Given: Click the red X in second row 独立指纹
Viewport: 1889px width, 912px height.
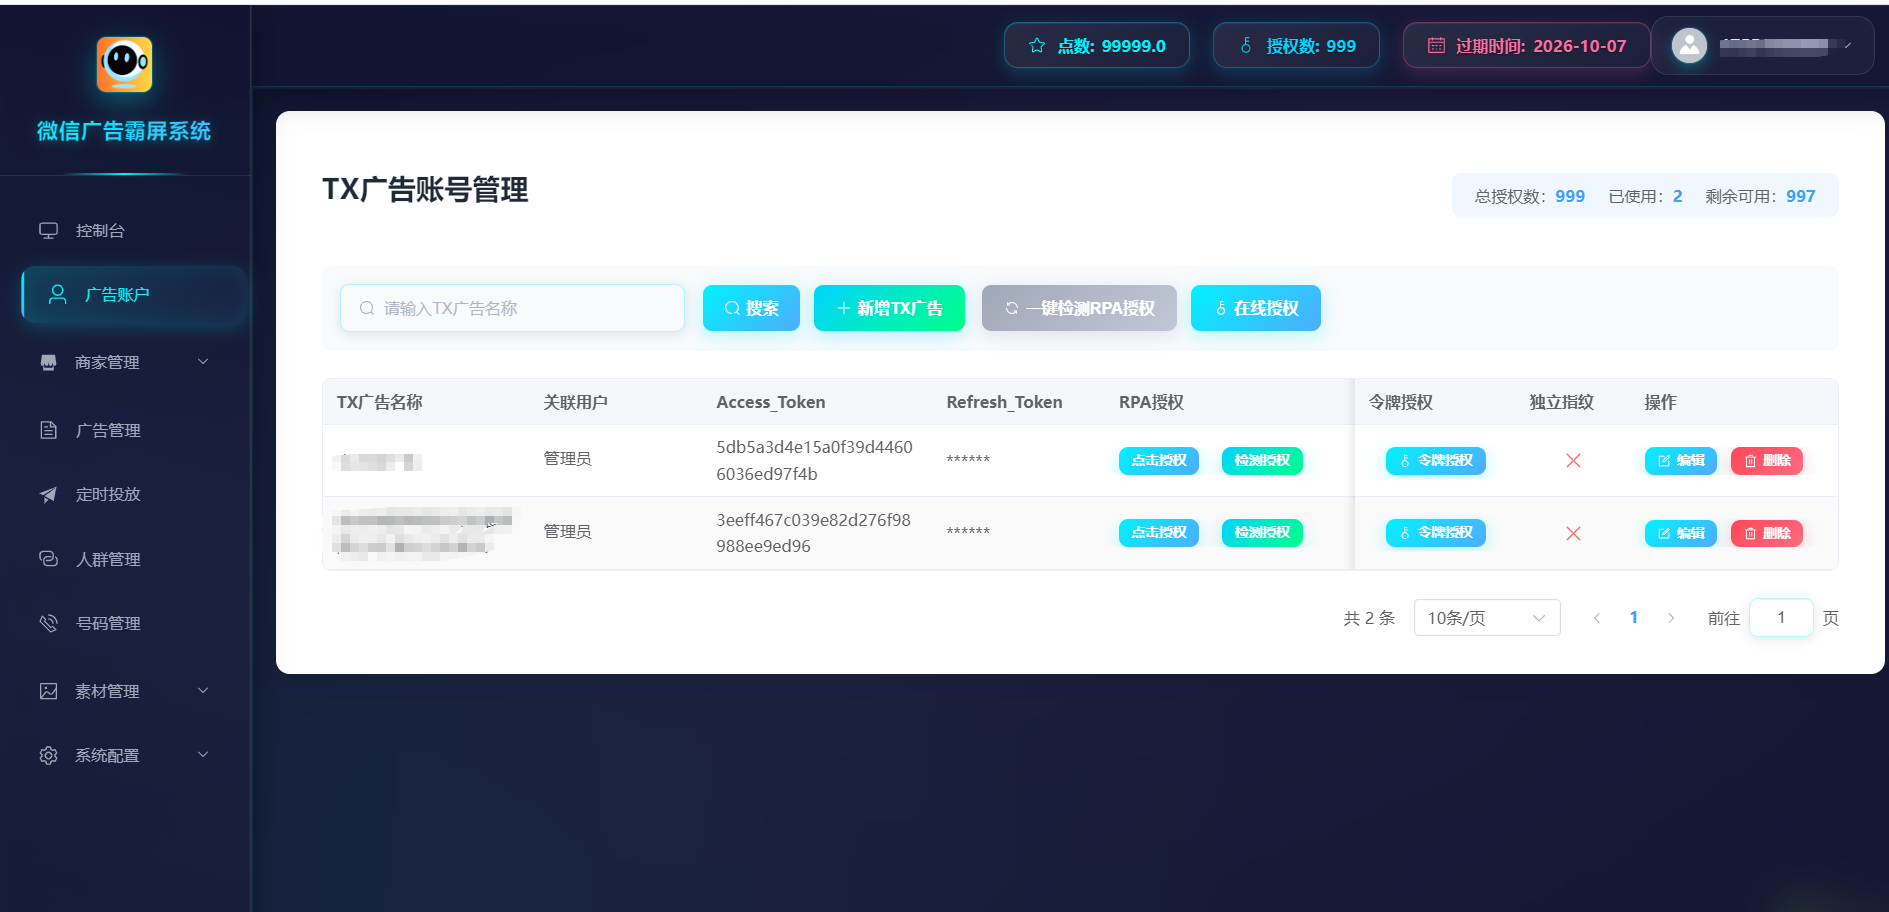Looking at the screenshot, I should click(1573, 533).
